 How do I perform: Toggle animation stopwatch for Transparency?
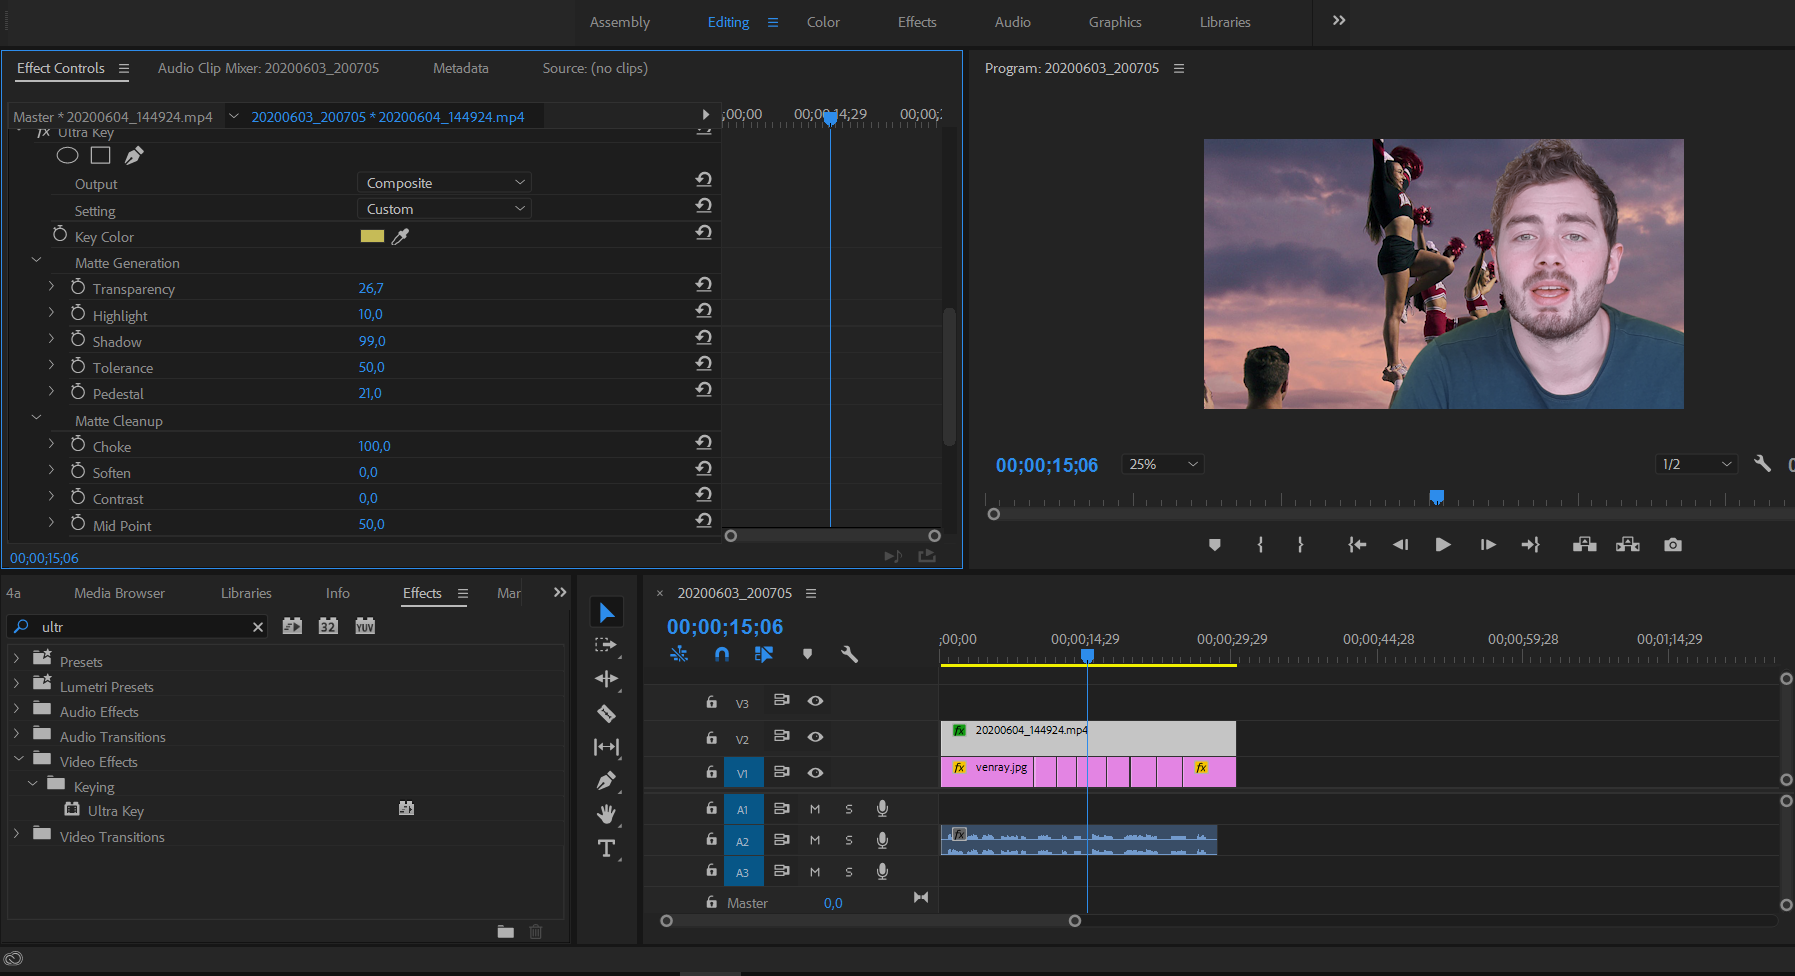pyautogui.click(x=78, y=287)
